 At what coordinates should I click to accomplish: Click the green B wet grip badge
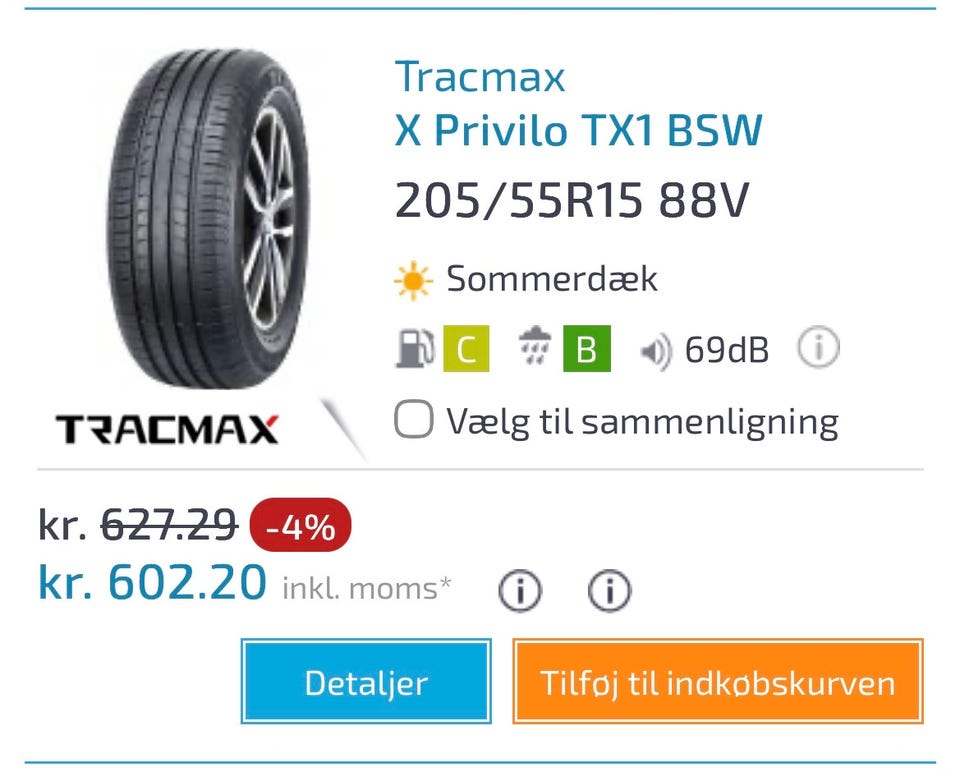(586, 350)
